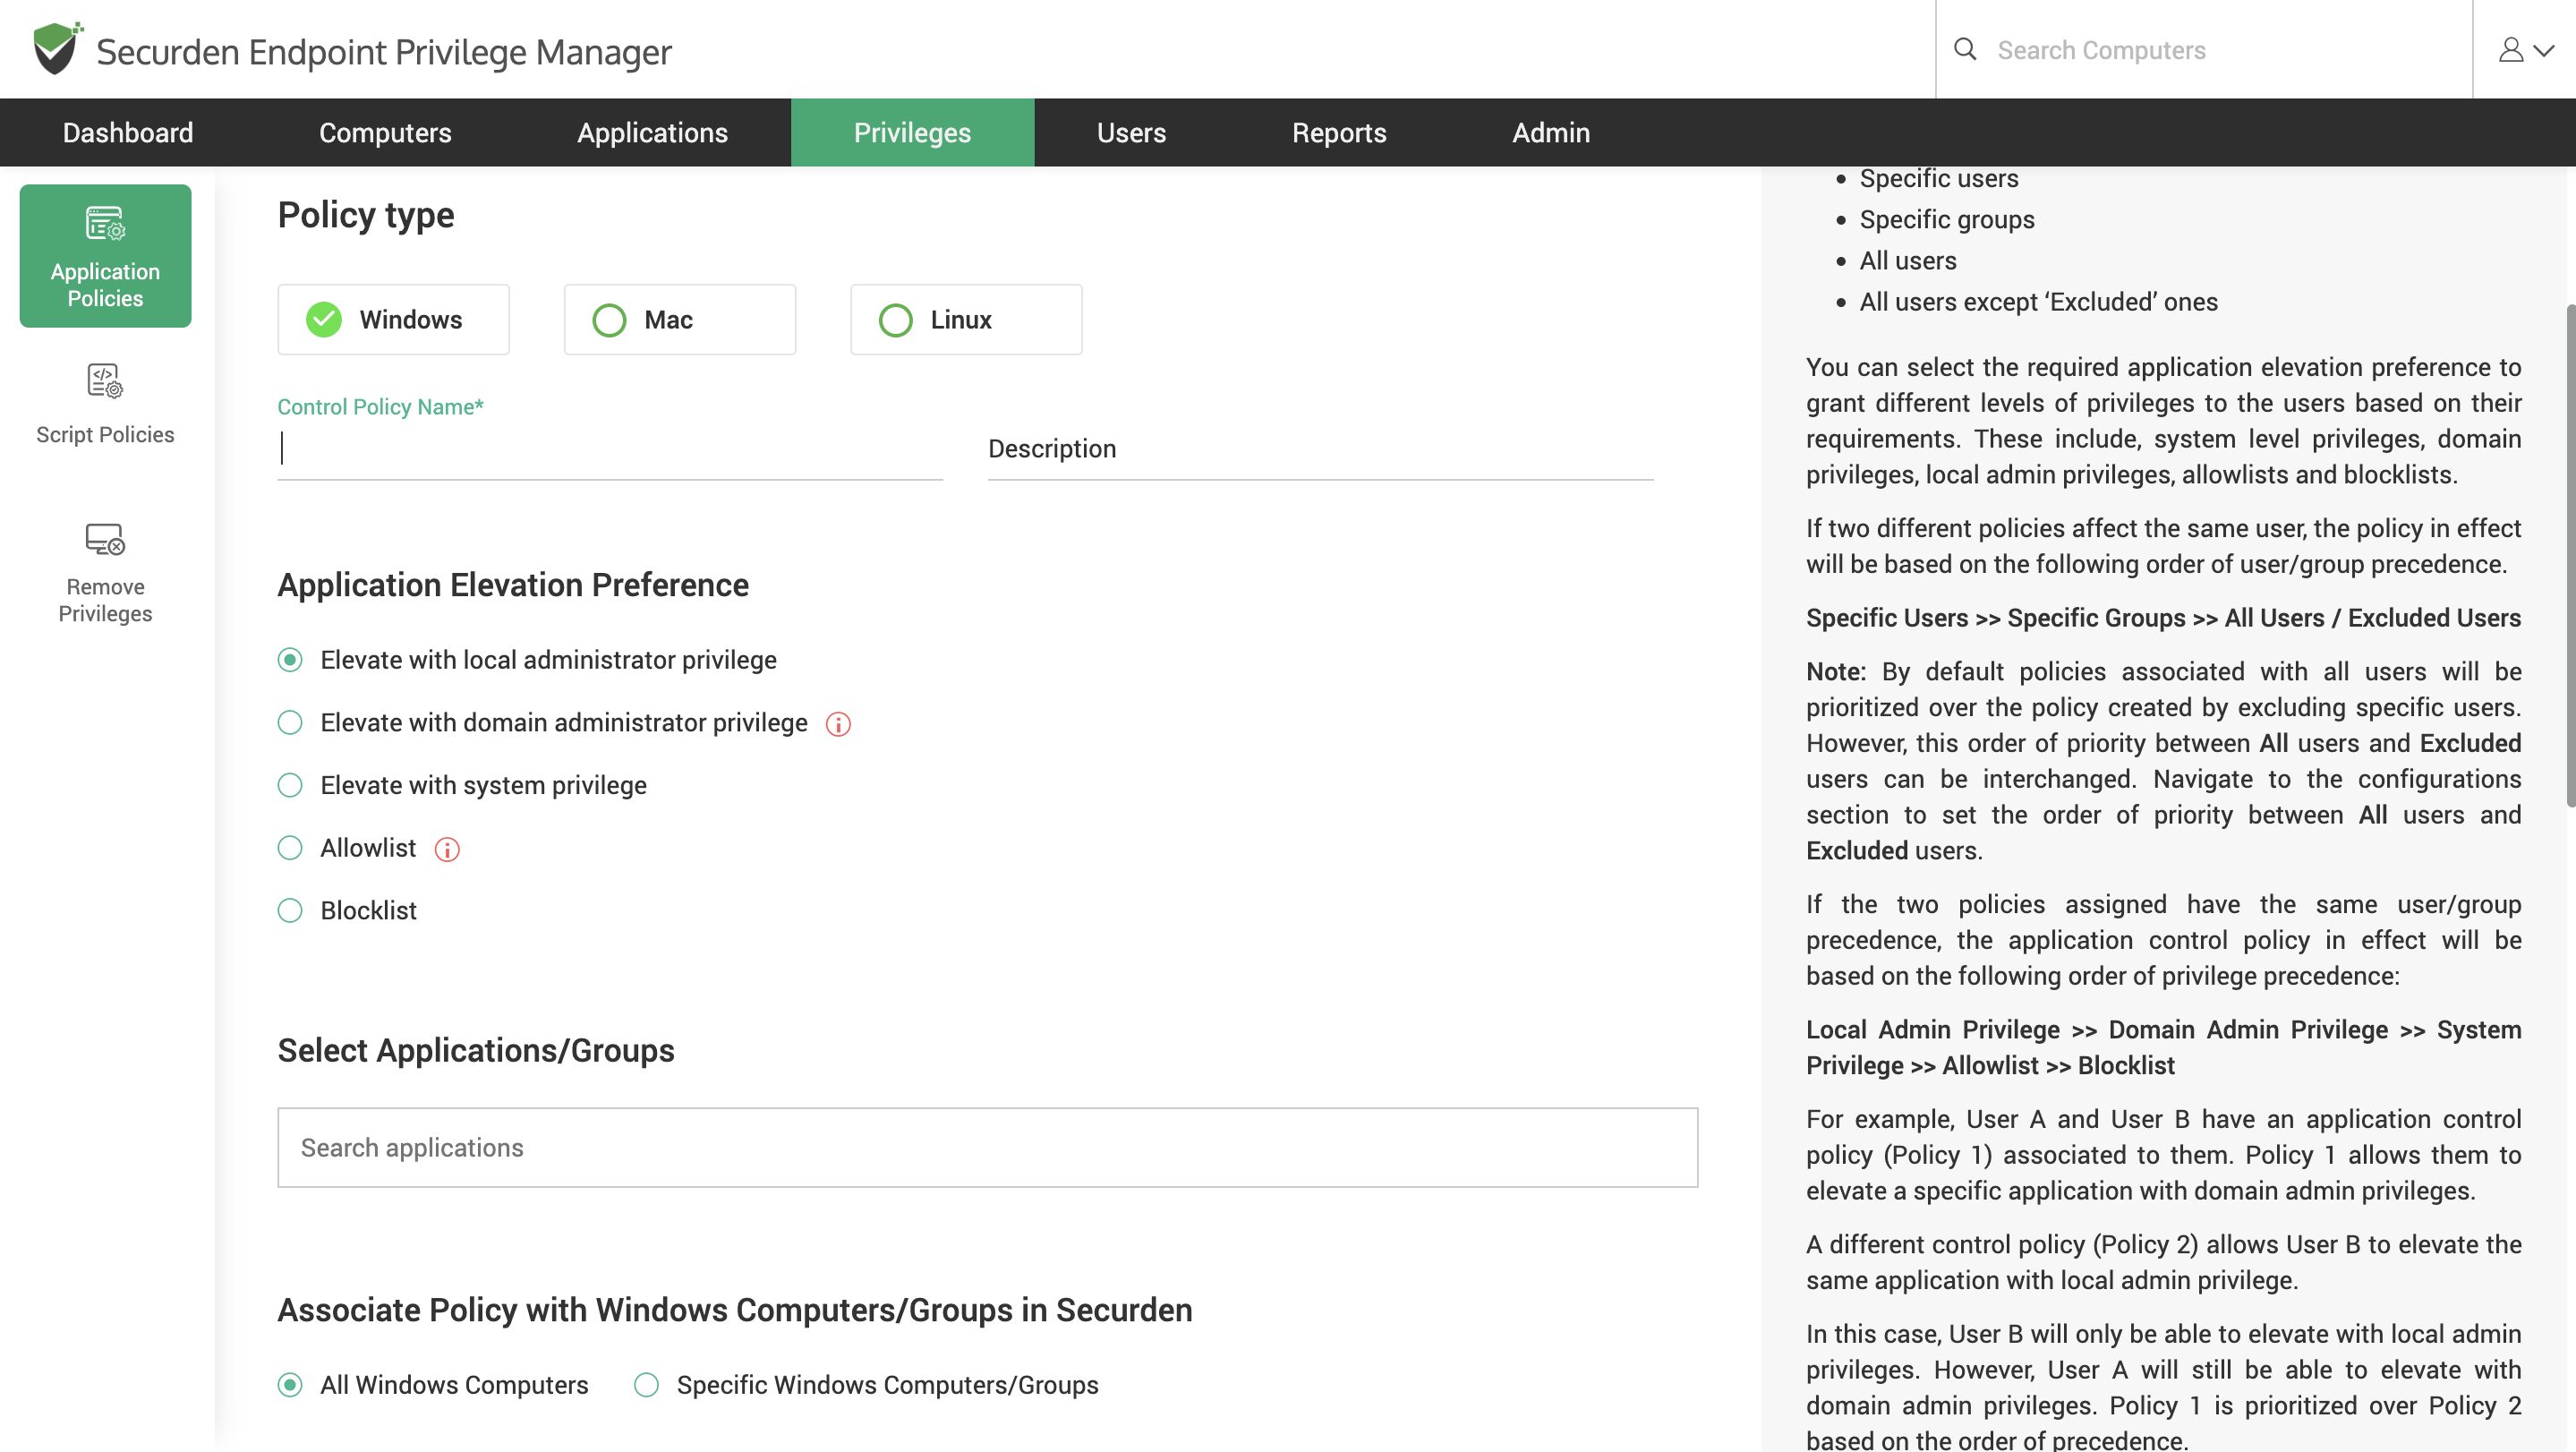Open the Search applications field

pyautogui.click(x=987, y=1148)
